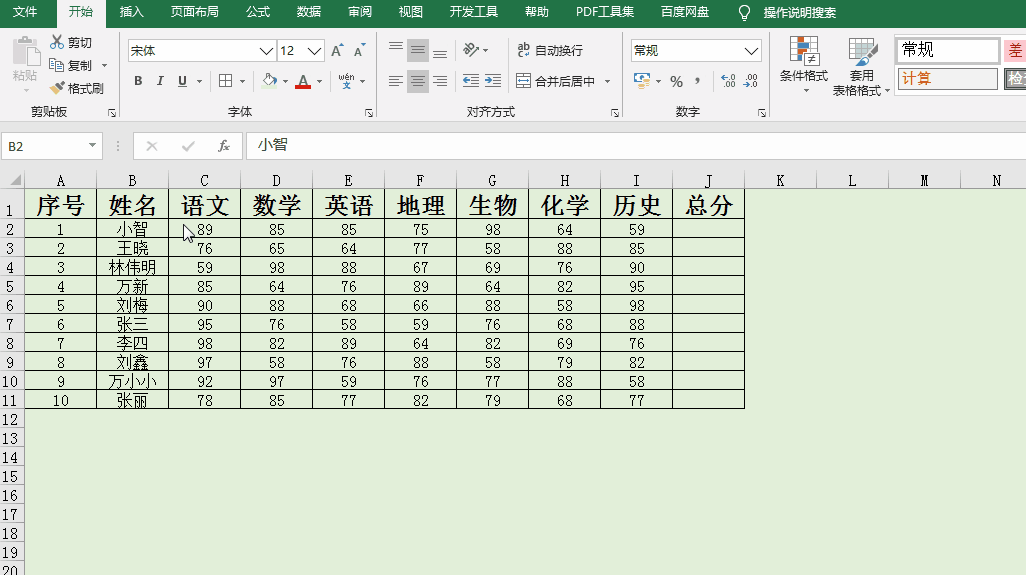Open Font dialog launcher
This screenshot has height=575, width=1026.
click(x=368, y=113)
